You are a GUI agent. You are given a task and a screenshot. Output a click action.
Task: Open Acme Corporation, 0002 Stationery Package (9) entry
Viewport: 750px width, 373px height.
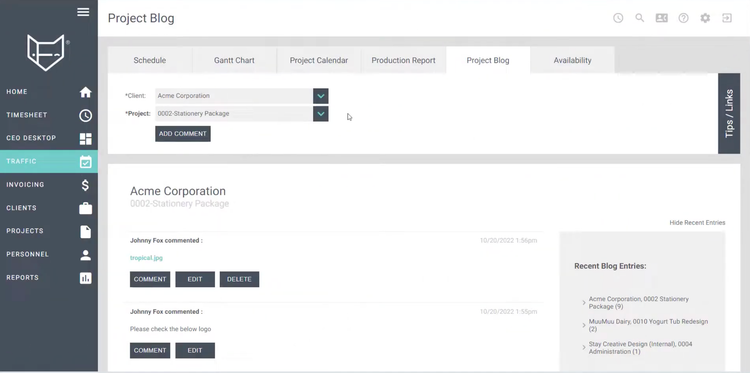click(x=638, y=303)
